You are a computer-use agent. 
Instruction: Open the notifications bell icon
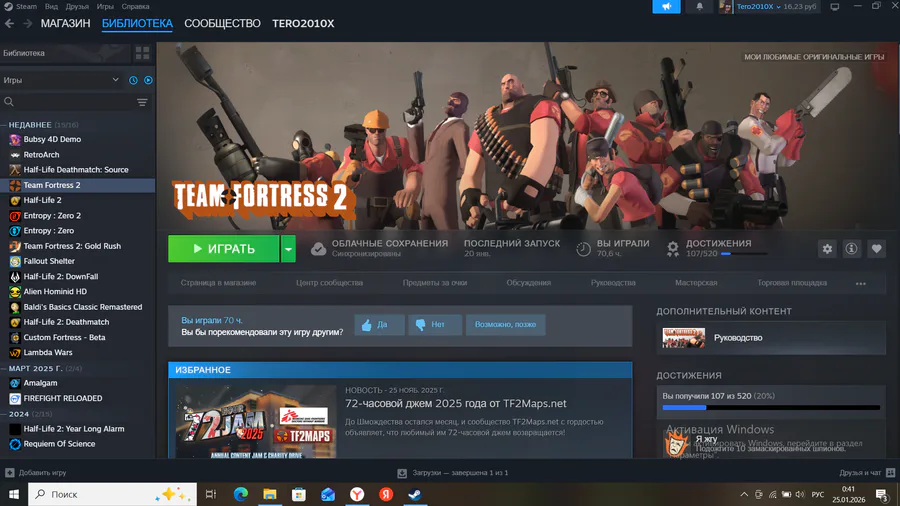coord(699,6)
